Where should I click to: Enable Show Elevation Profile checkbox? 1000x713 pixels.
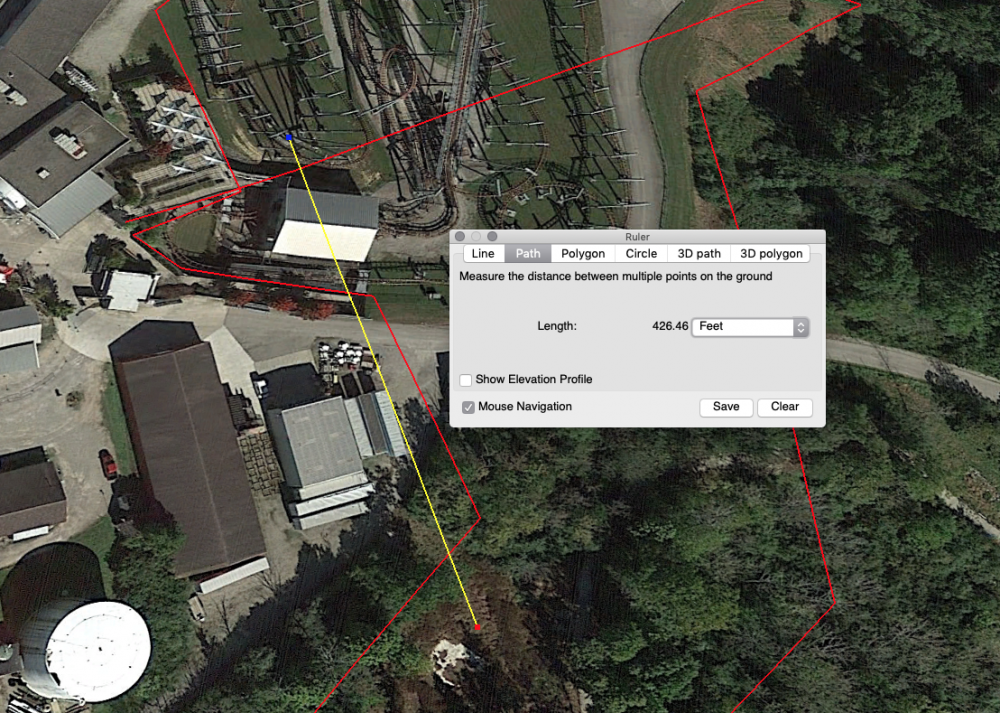point(466,380)
